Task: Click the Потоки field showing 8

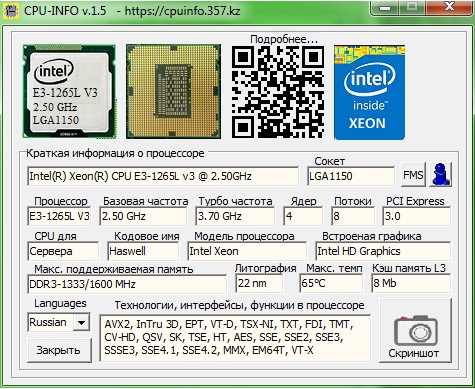Action: tap(353, 216)
